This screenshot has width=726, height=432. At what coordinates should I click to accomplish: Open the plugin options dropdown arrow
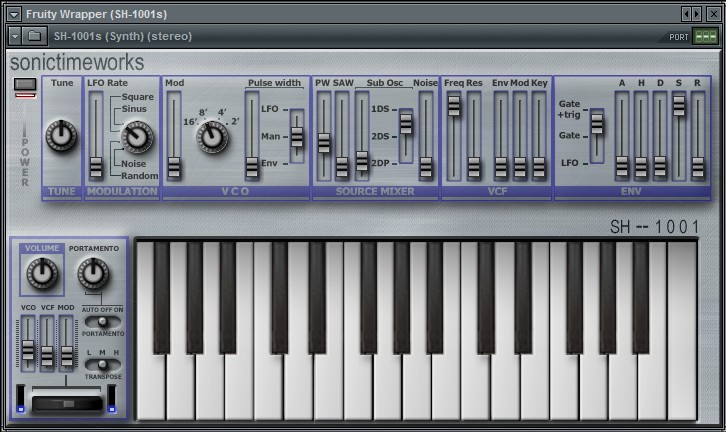[x=14, y=36]
